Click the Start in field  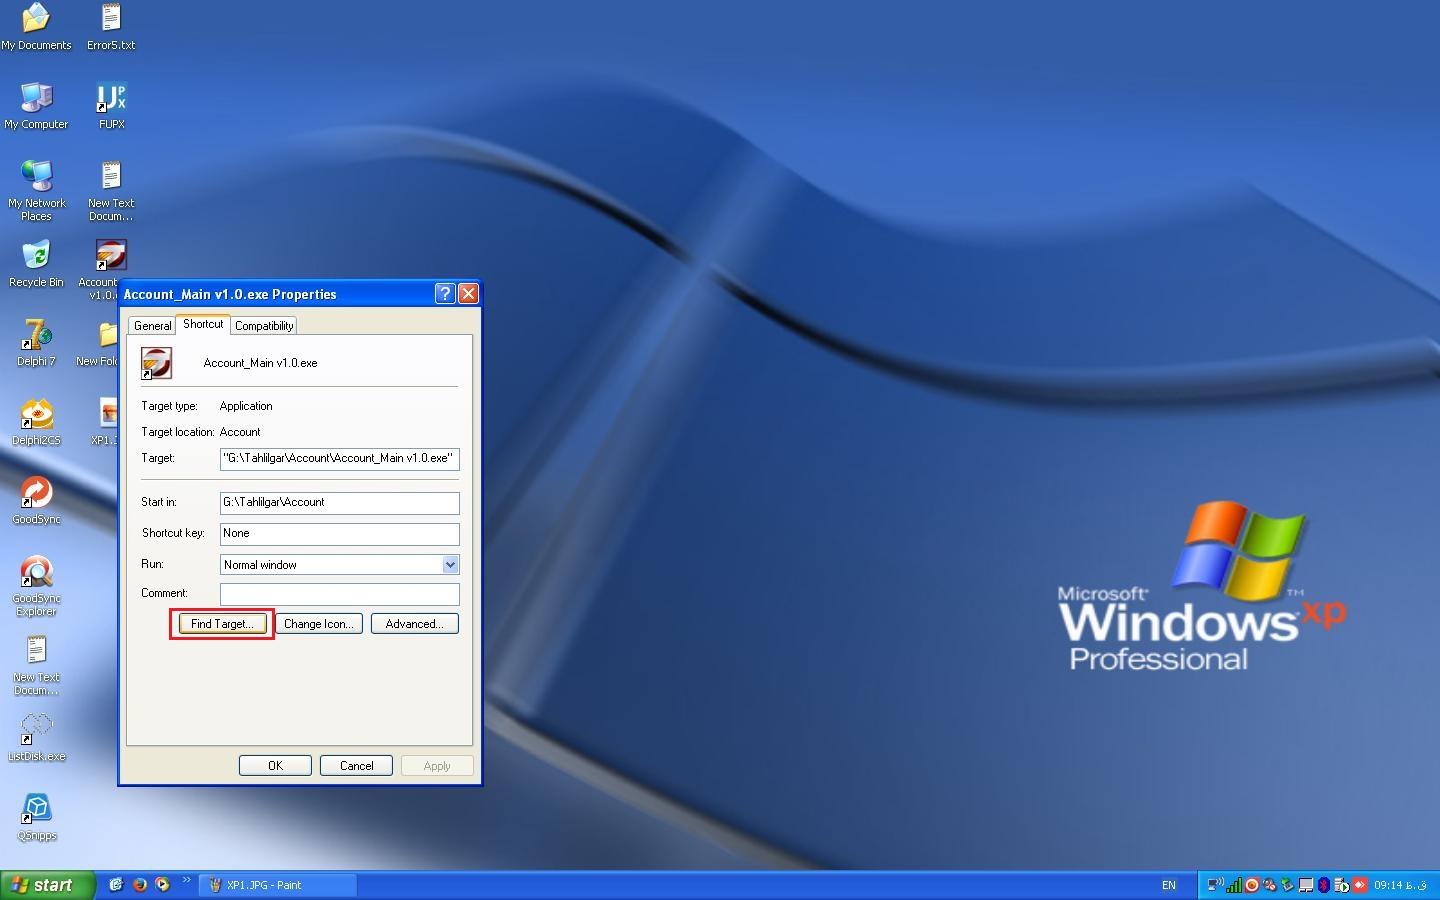[340, 503]
